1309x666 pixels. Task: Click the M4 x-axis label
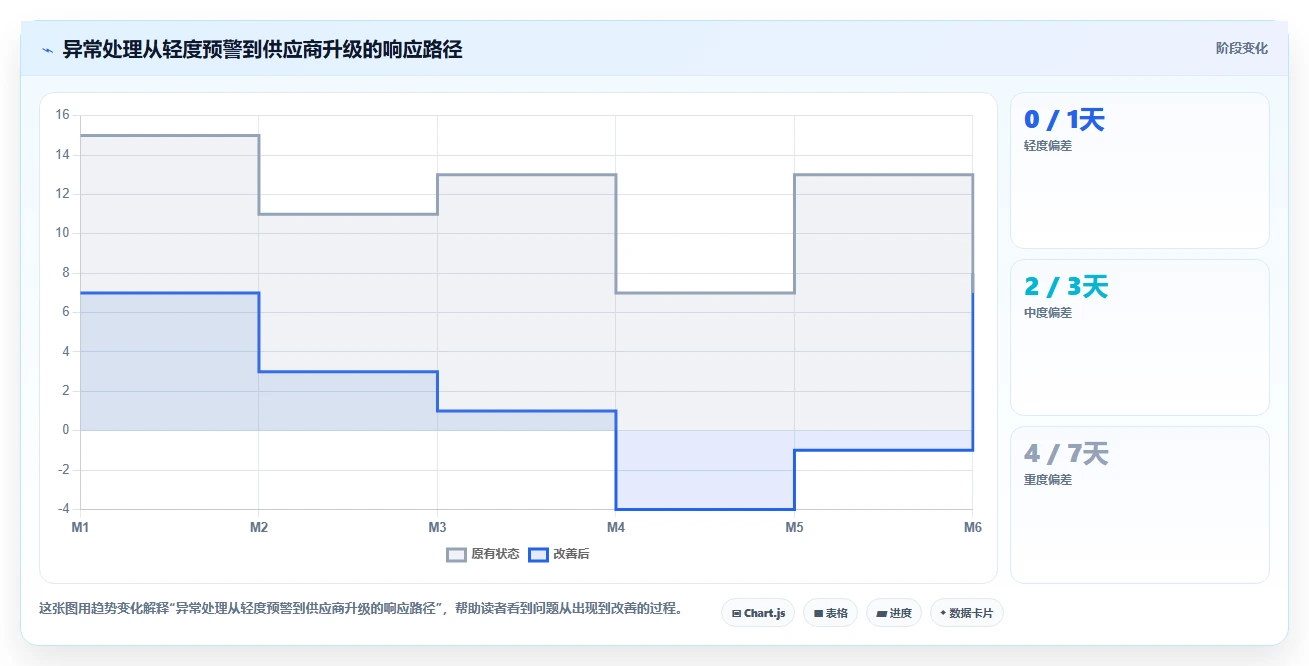click(x=616, y=527)
